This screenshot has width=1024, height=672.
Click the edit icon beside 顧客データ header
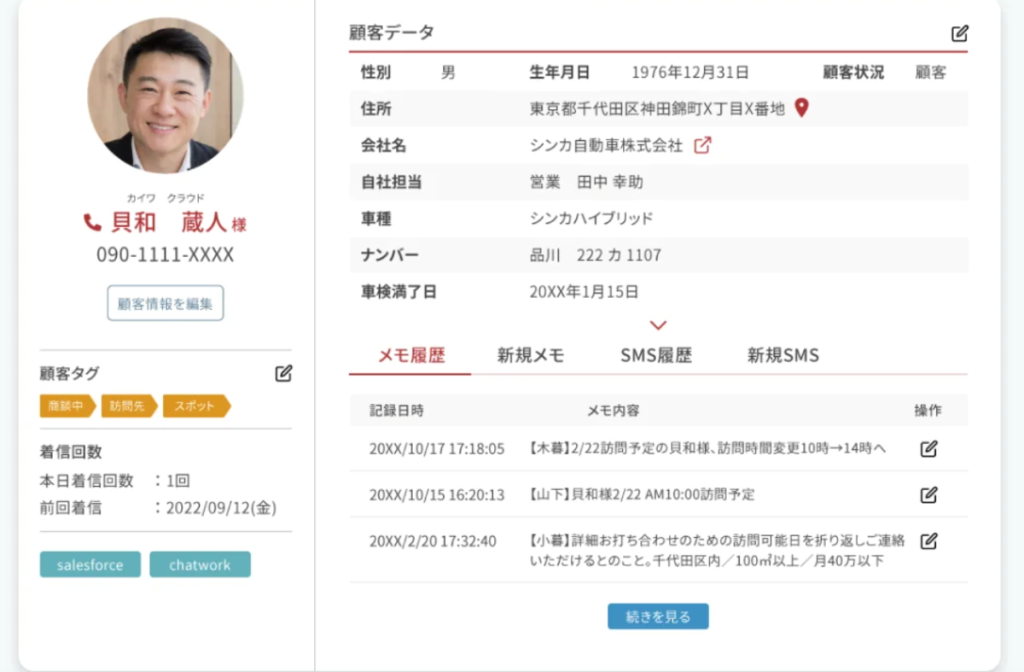click(959, 33)
